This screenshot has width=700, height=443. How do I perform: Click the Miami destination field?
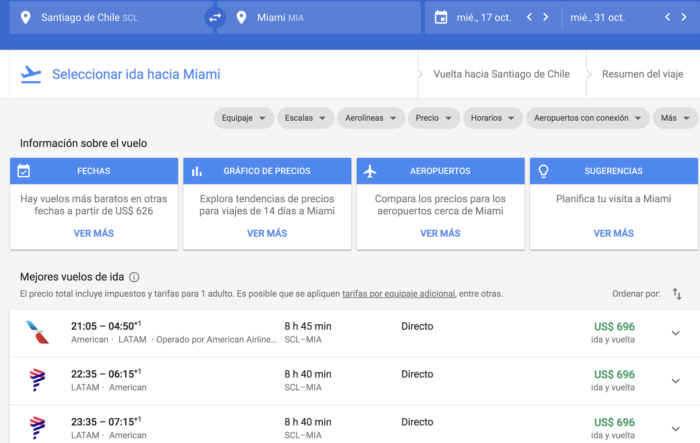coord(320,17)
